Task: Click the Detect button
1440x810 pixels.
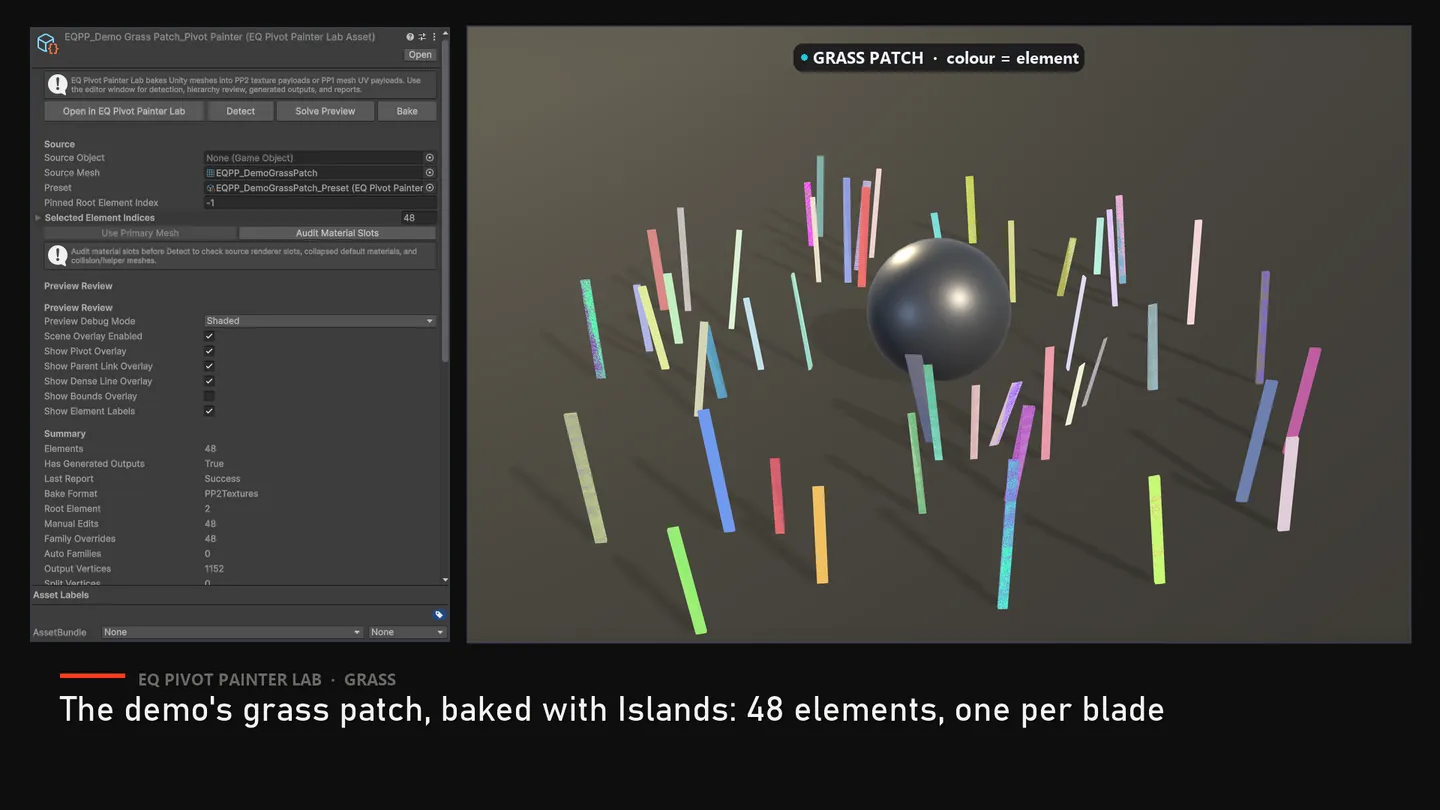Action: coord(240,111)
